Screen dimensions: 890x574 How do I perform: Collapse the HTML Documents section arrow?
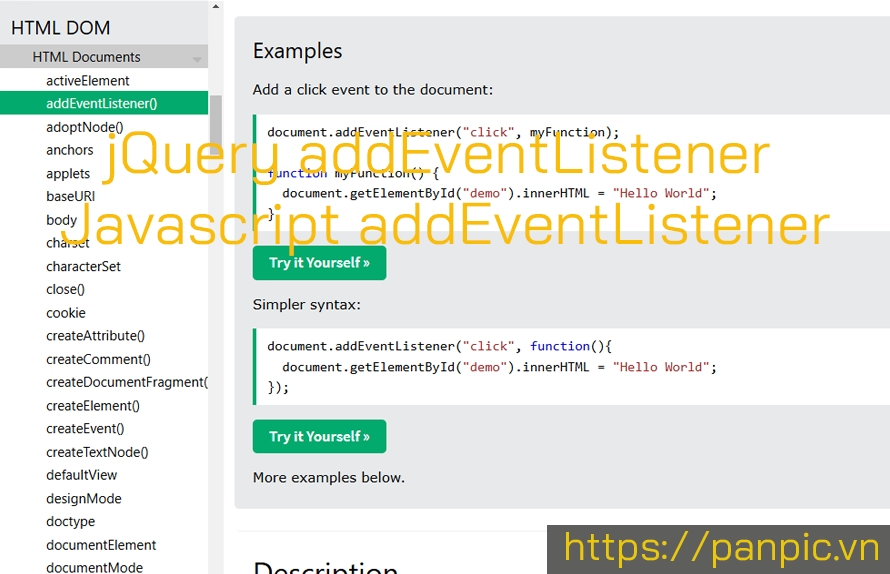(197, 58)
